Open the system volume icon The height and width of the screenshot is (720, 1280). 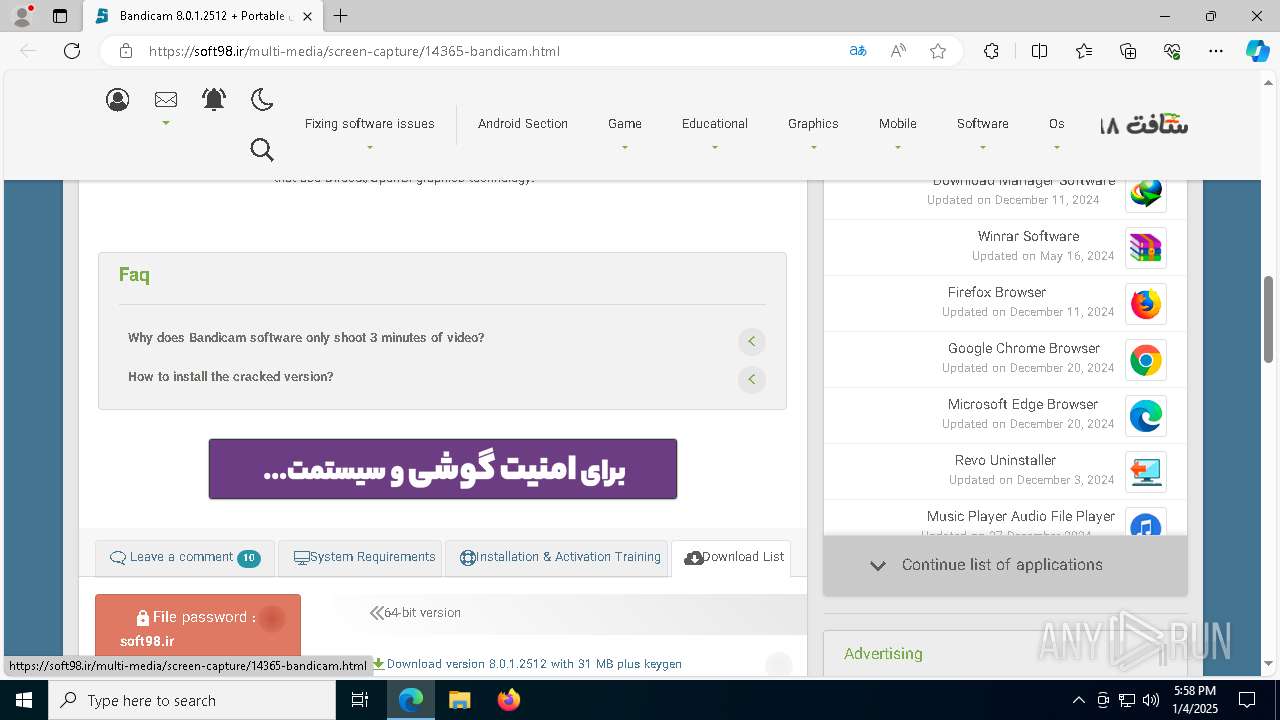pos(1151,700)
